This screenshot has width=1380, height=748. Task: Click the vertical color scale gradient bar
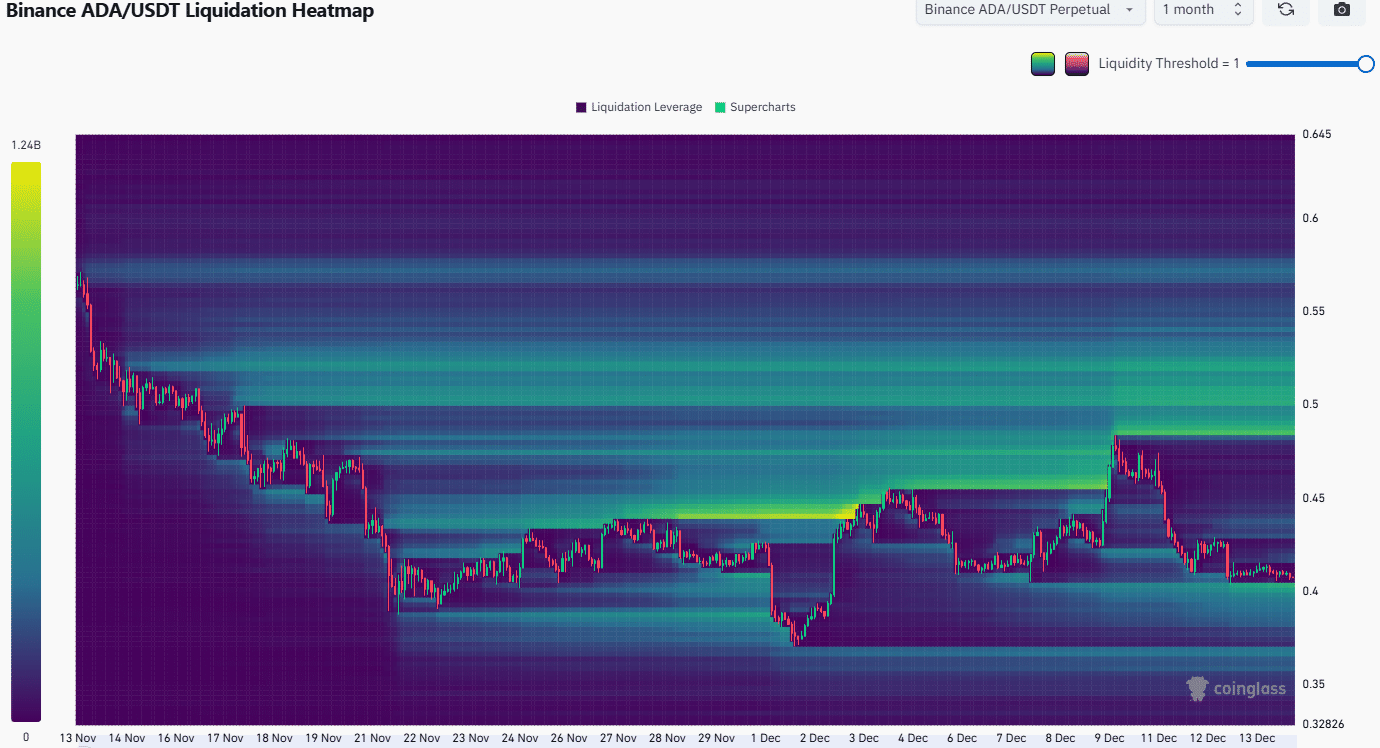[x=26, y=440]
